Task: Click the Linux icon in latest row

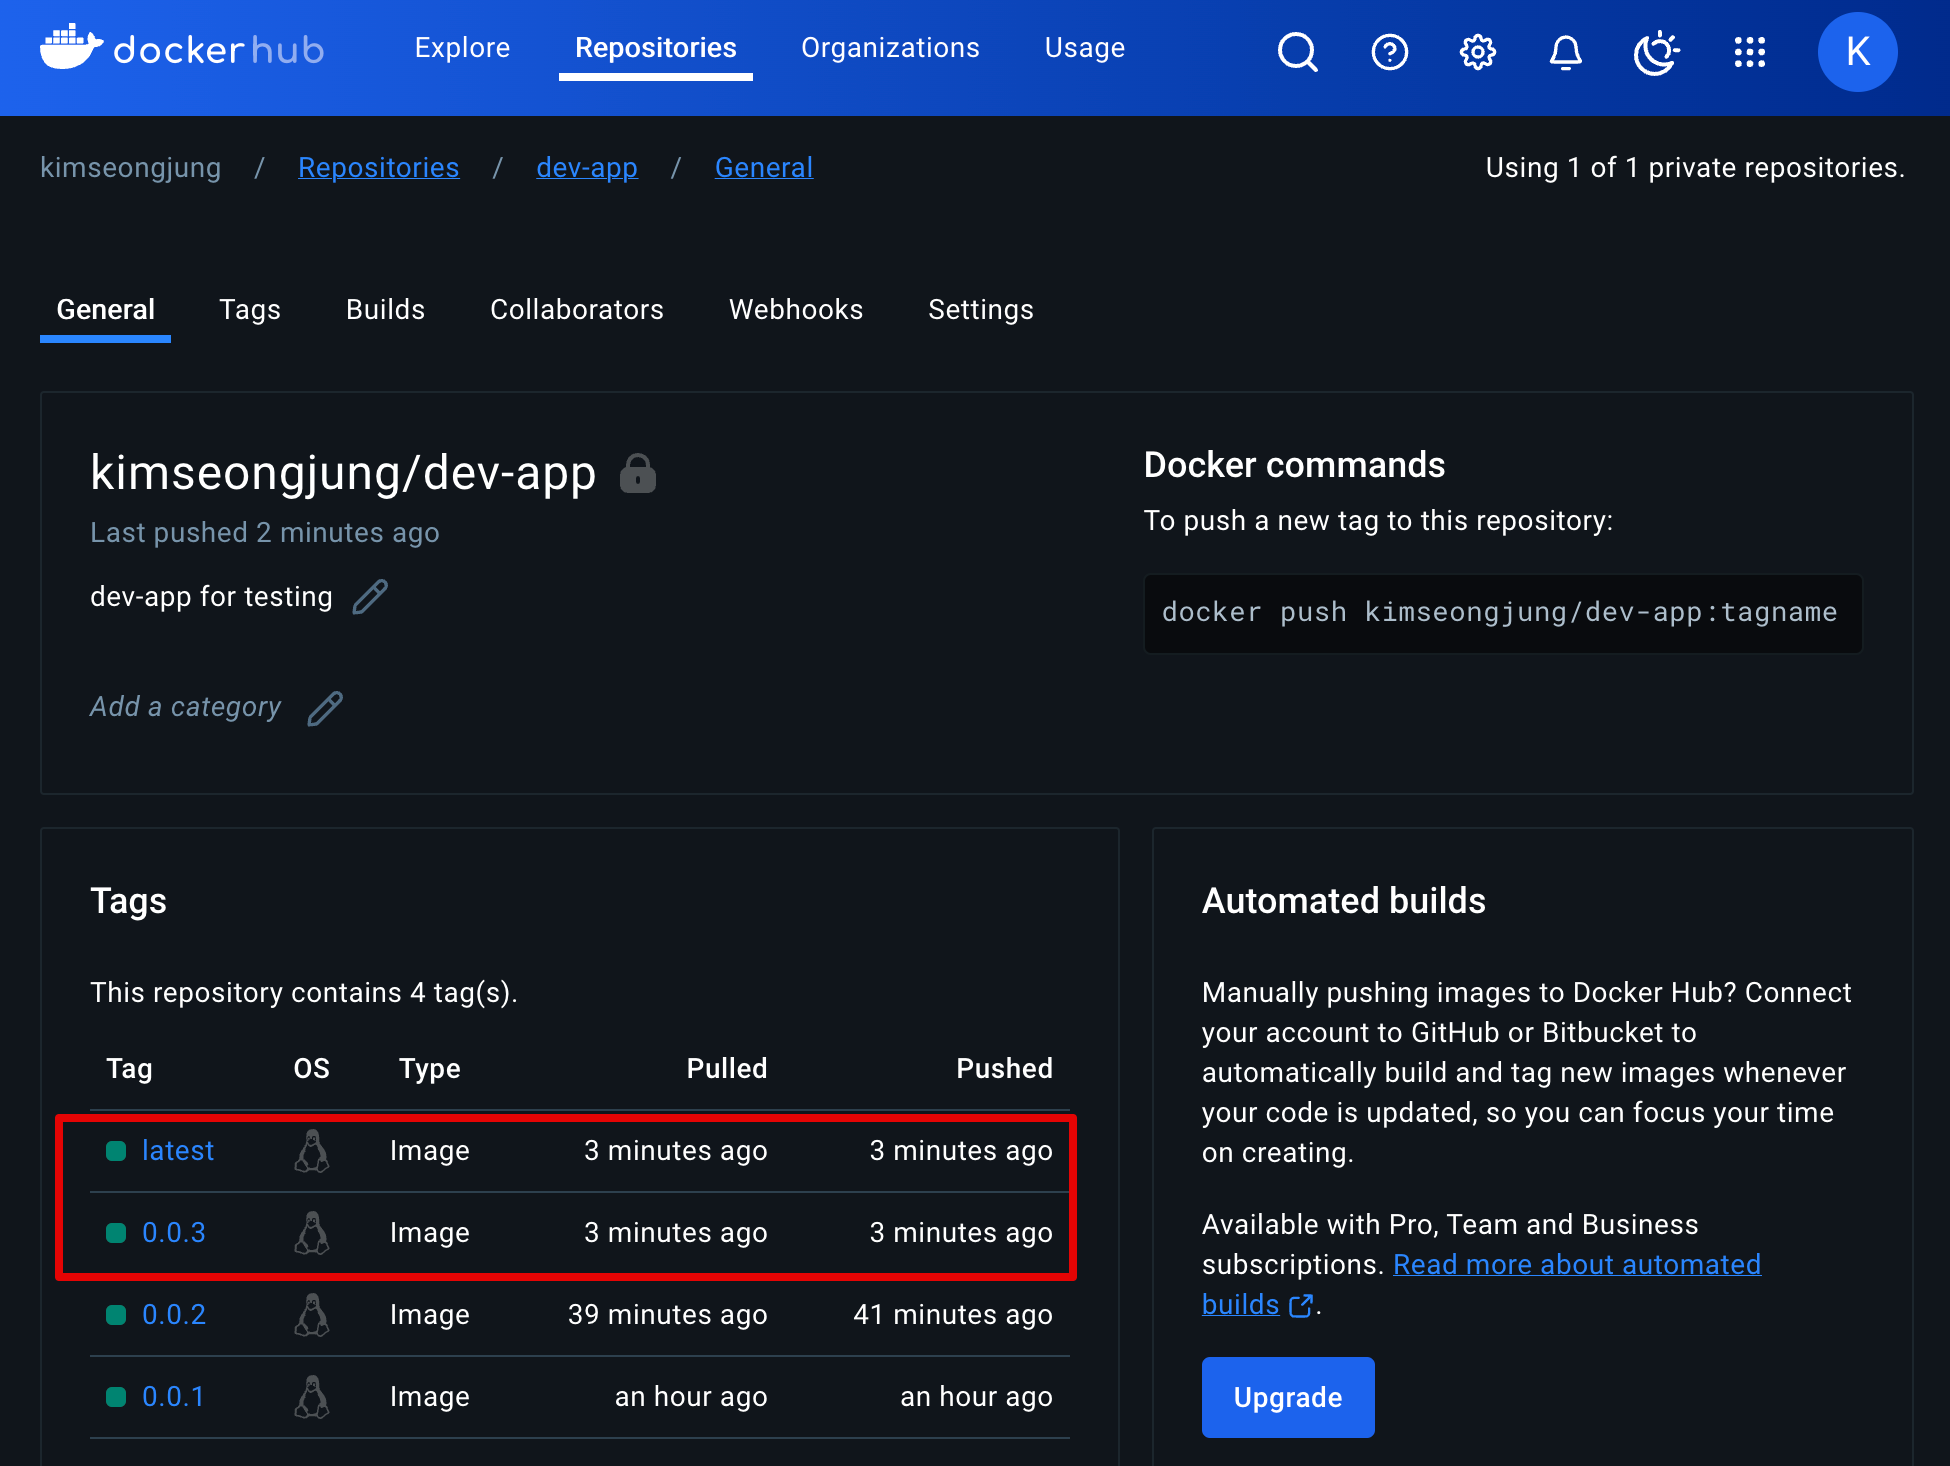Action: click(x=312, y=1151)
